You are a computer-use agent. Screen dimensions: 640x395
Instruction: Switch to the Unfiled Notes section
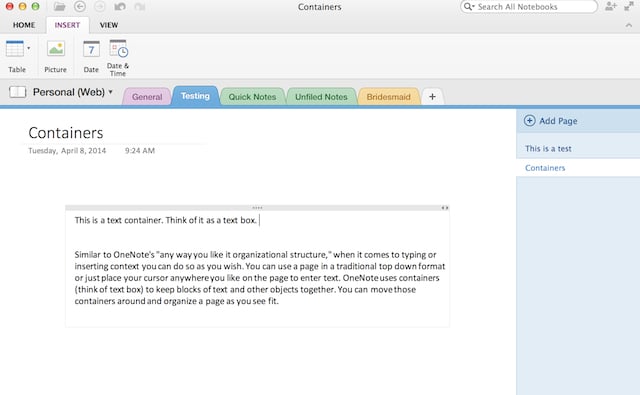[x=321, y=97]
